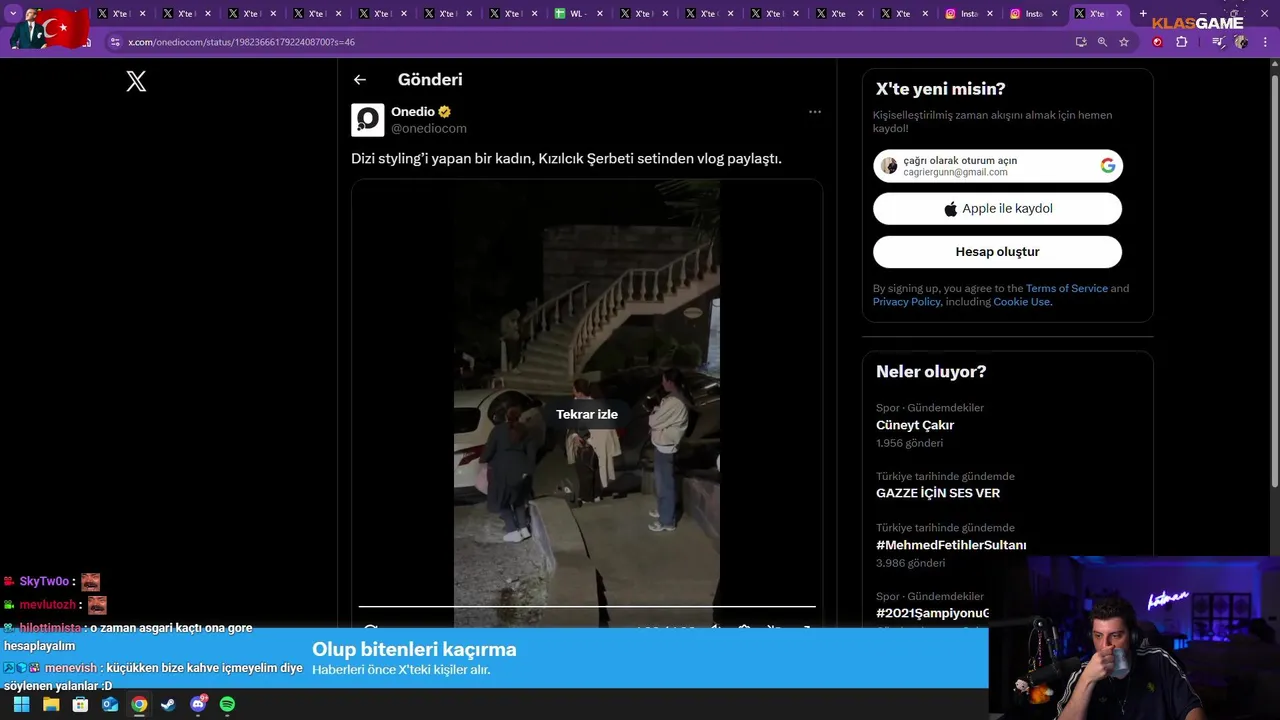Open Microsoft Store from the taskbar
Viewport: 1280px width, 720px height.
80,704
